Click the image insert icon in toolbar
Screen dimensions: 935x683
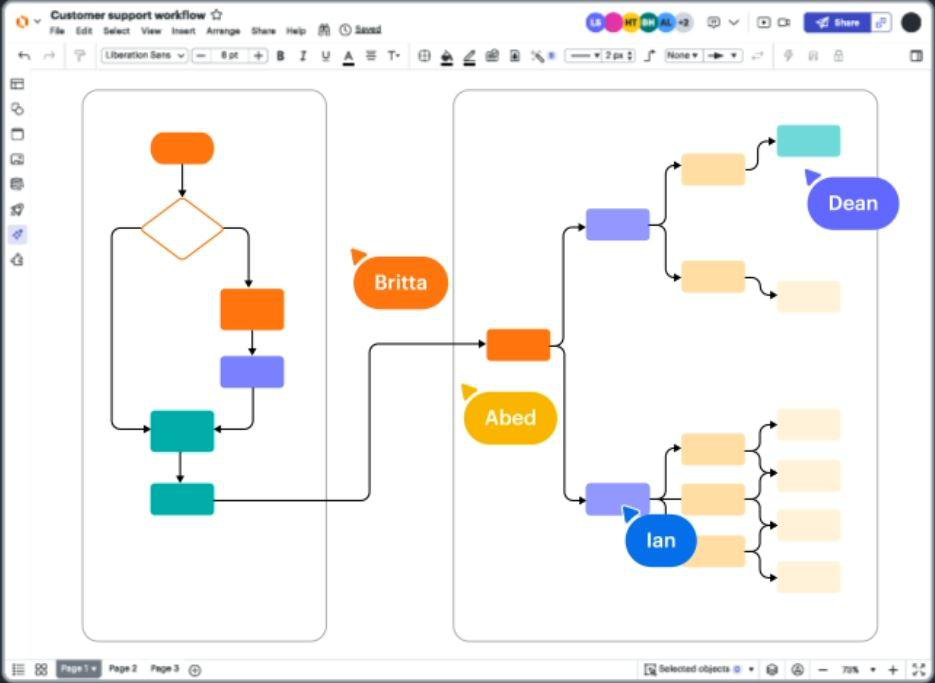click(515, 56)
